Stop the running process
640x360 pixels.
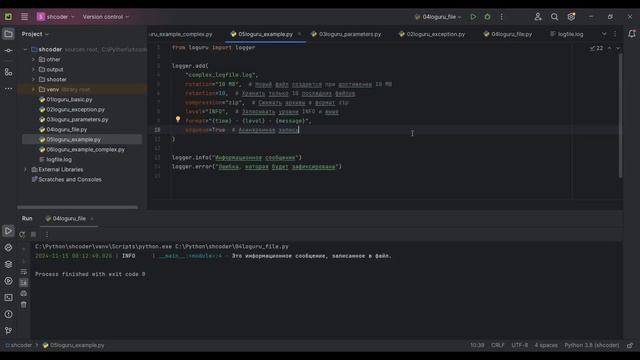pos(34,234)
